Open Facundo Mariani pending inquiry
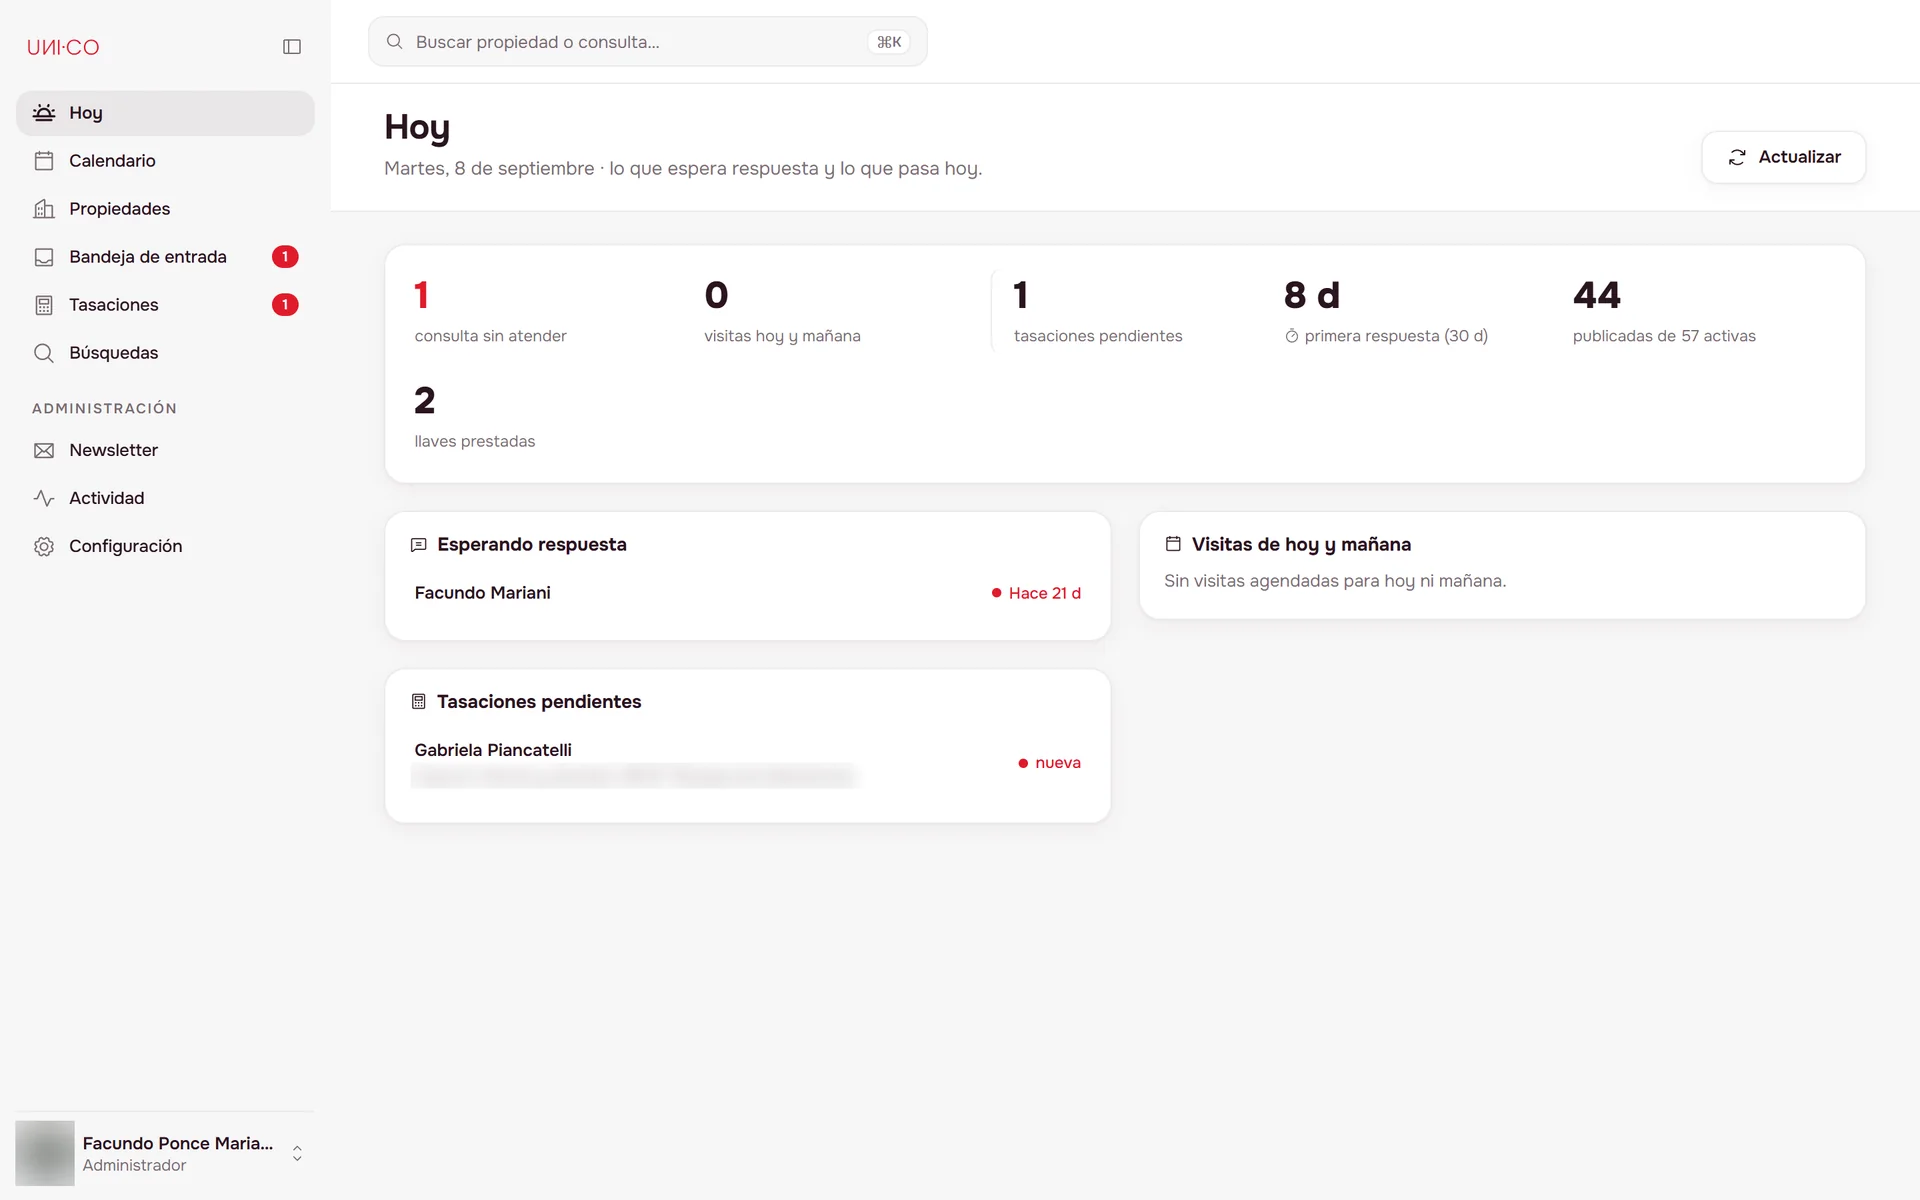This screenshot has height=1200, width=1920. pyautogui.click(x=747, y=593)
